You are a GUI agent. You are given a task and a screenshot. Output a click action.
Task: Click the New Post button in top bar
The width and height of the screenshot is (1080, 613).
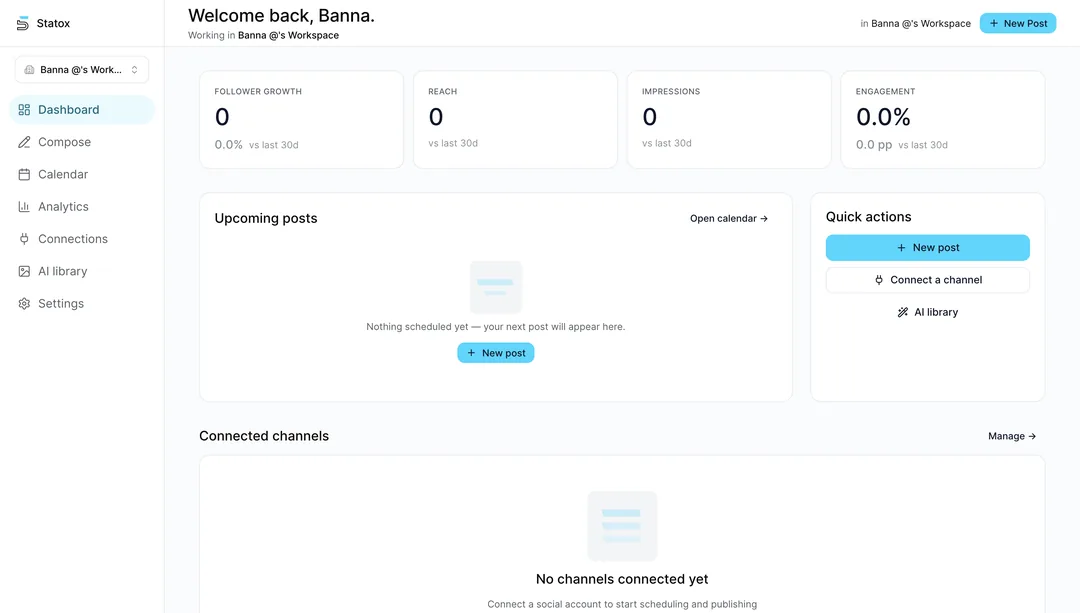click(x=1017, y=23)
